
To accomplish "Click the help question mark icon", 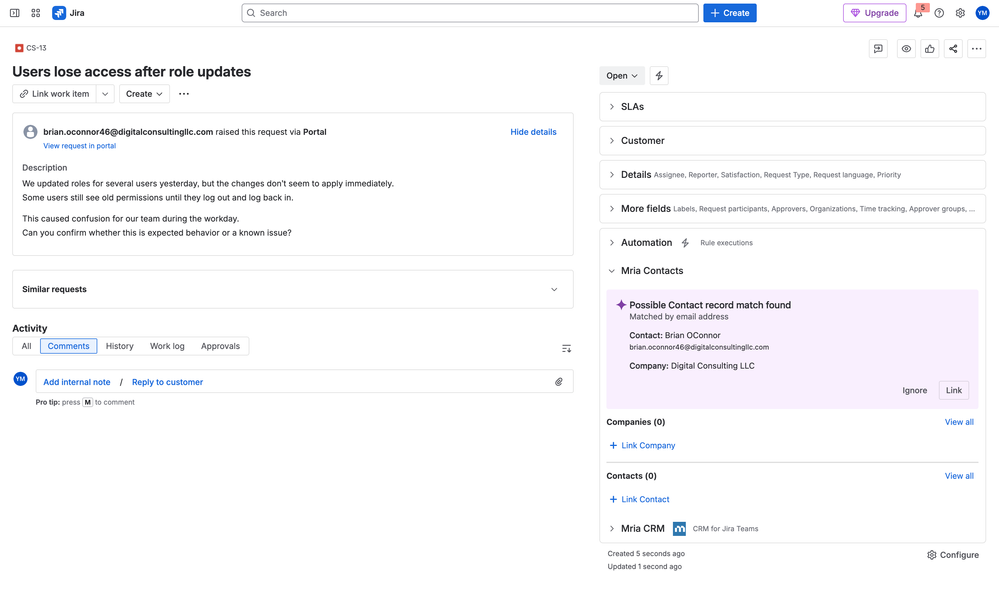I will (939, 13).
